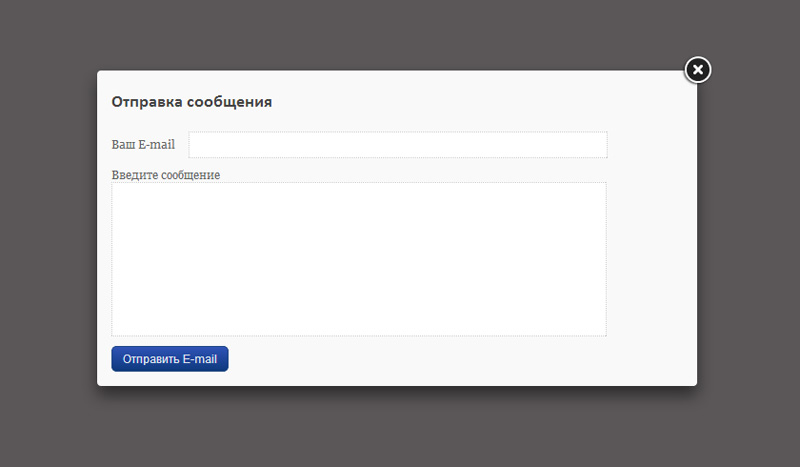
Task: Click the Ваш E-mail input field
Action: point(398,144)
